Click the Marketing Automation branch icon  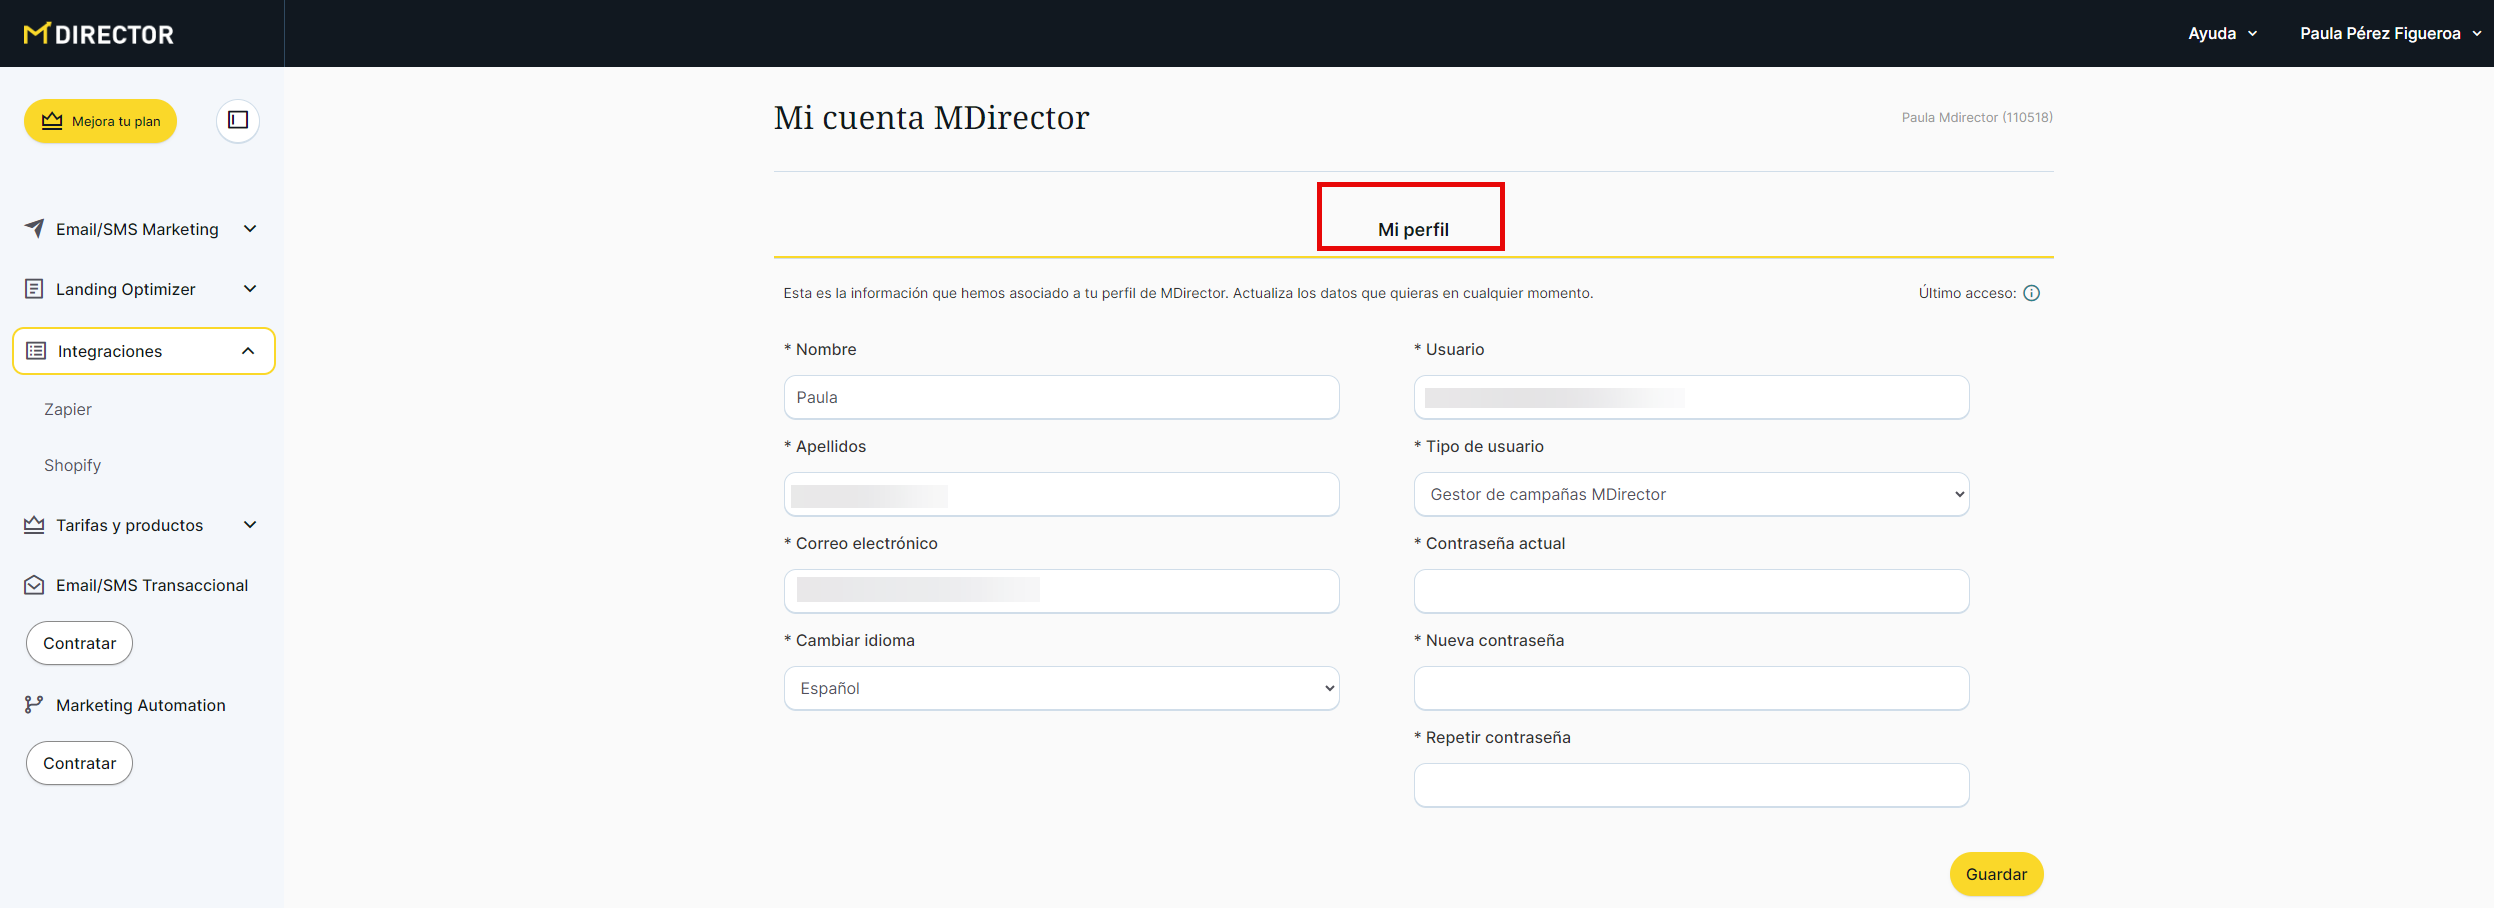click(x=34, y=705)
